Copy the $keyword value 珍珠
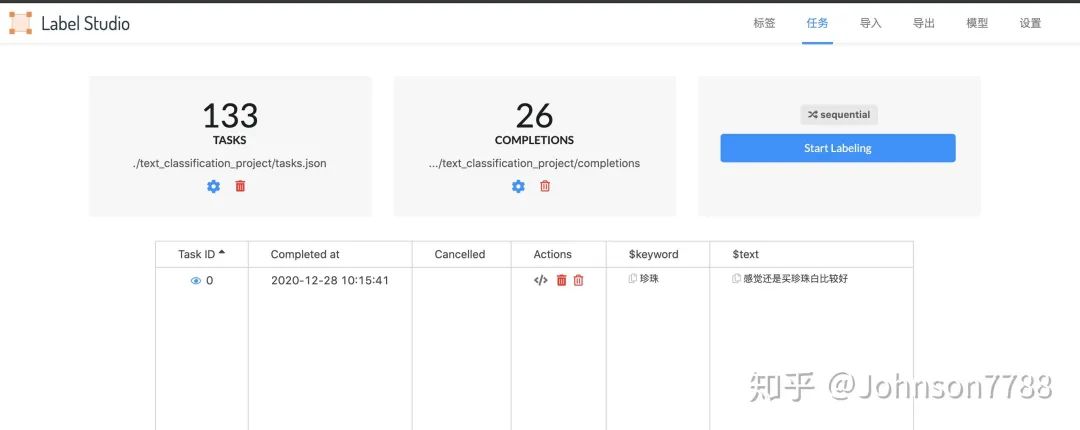This screenshot has width=1080, height=430. (x=633, y=279)
